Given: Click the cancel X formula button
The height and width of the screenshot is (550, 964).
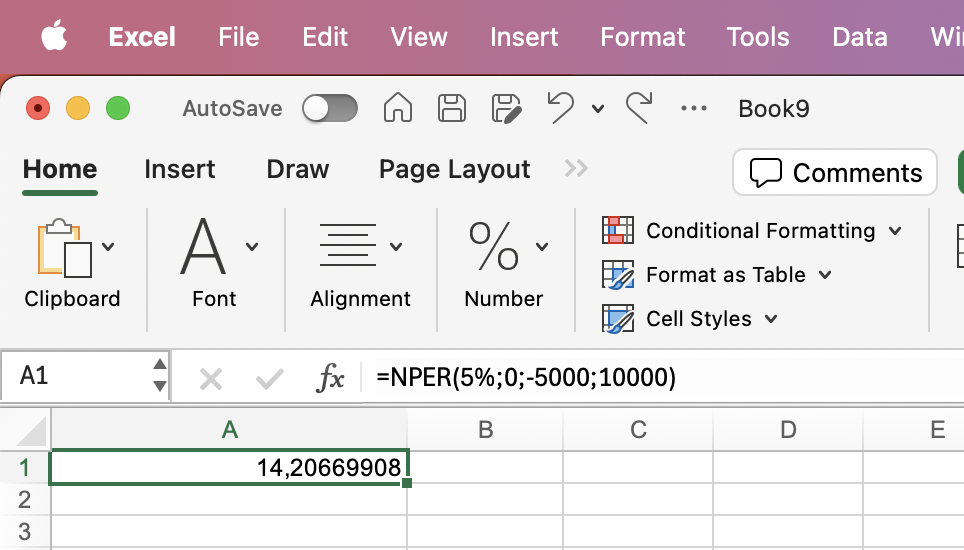Looking at the screenshot, I should [x=211, y=379].
